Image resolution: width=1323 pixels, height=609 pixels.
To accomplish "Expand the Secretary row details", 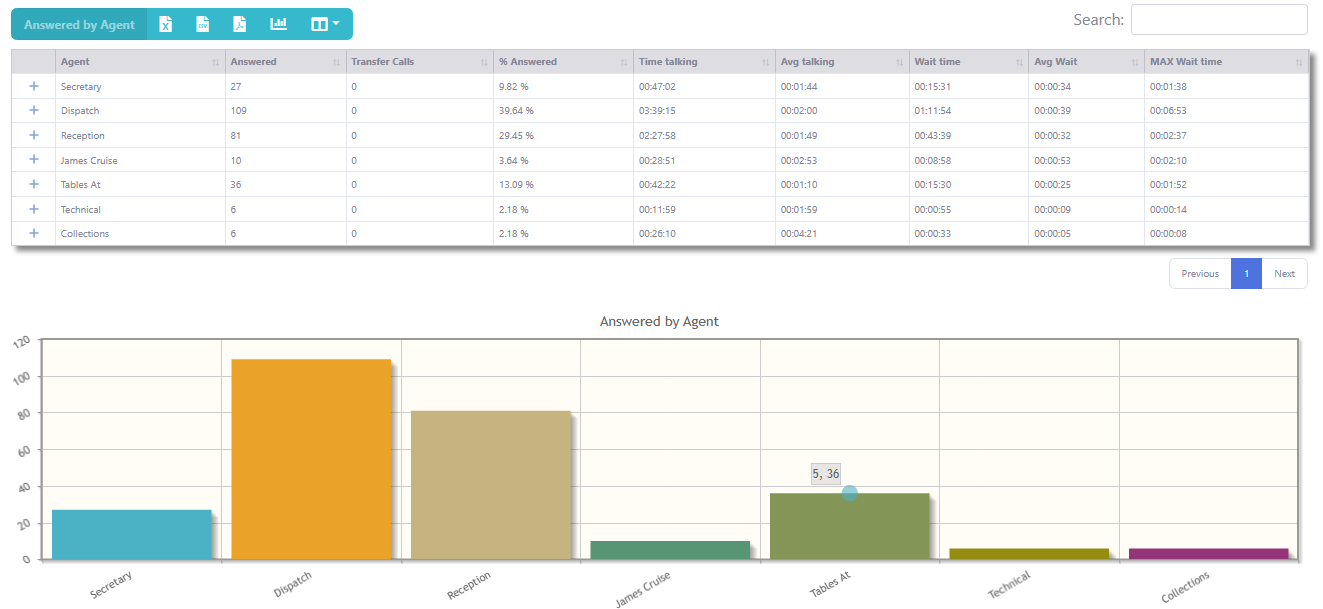I will 34,86.
